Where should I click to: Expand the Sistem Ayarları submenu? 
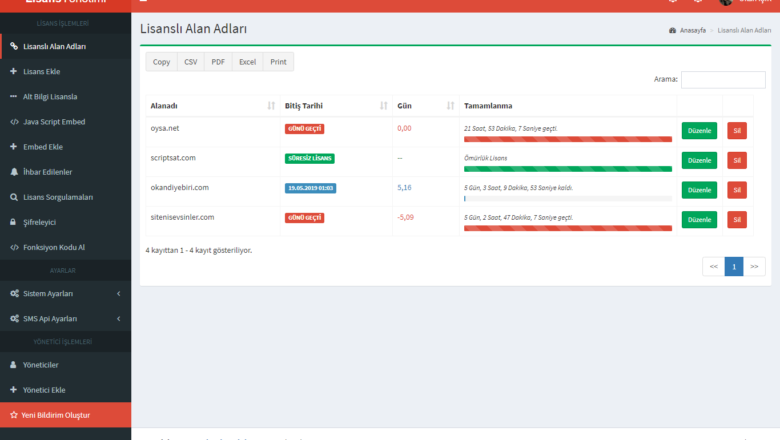(118, 294)
